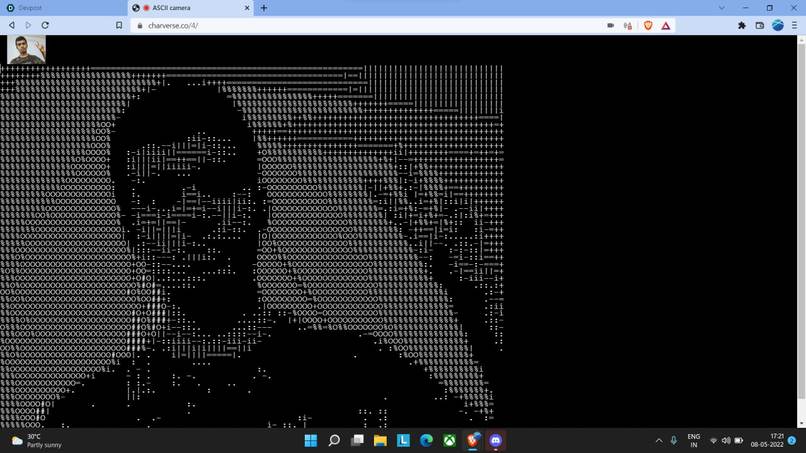Go forward to next page
The height and width of the screenshot is (453, 806).
[28, 25]
